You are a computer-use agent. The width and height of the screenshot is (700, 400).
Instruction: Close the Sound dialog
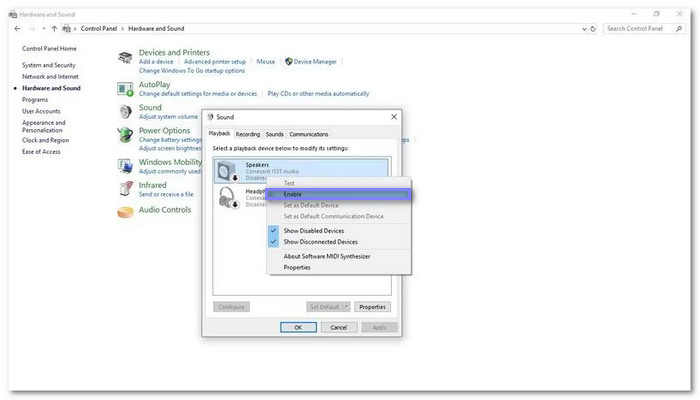pyautogui.click(x=394, y=117)
